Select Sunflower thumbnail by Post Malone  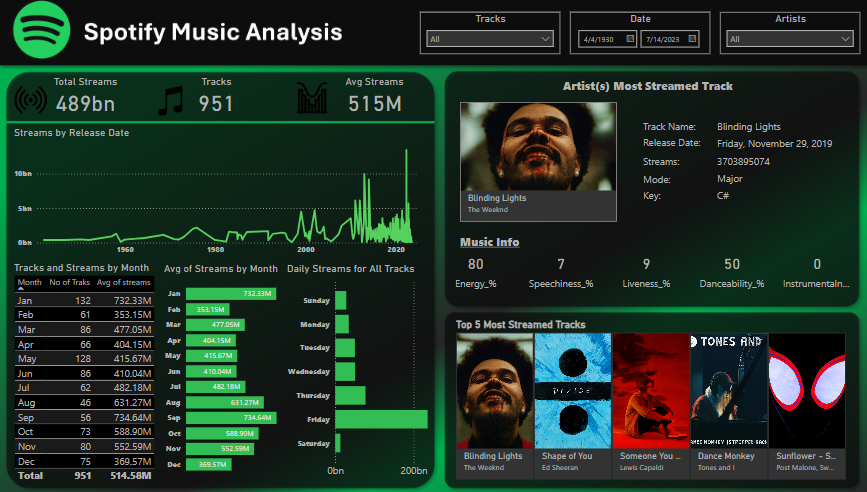807,405
